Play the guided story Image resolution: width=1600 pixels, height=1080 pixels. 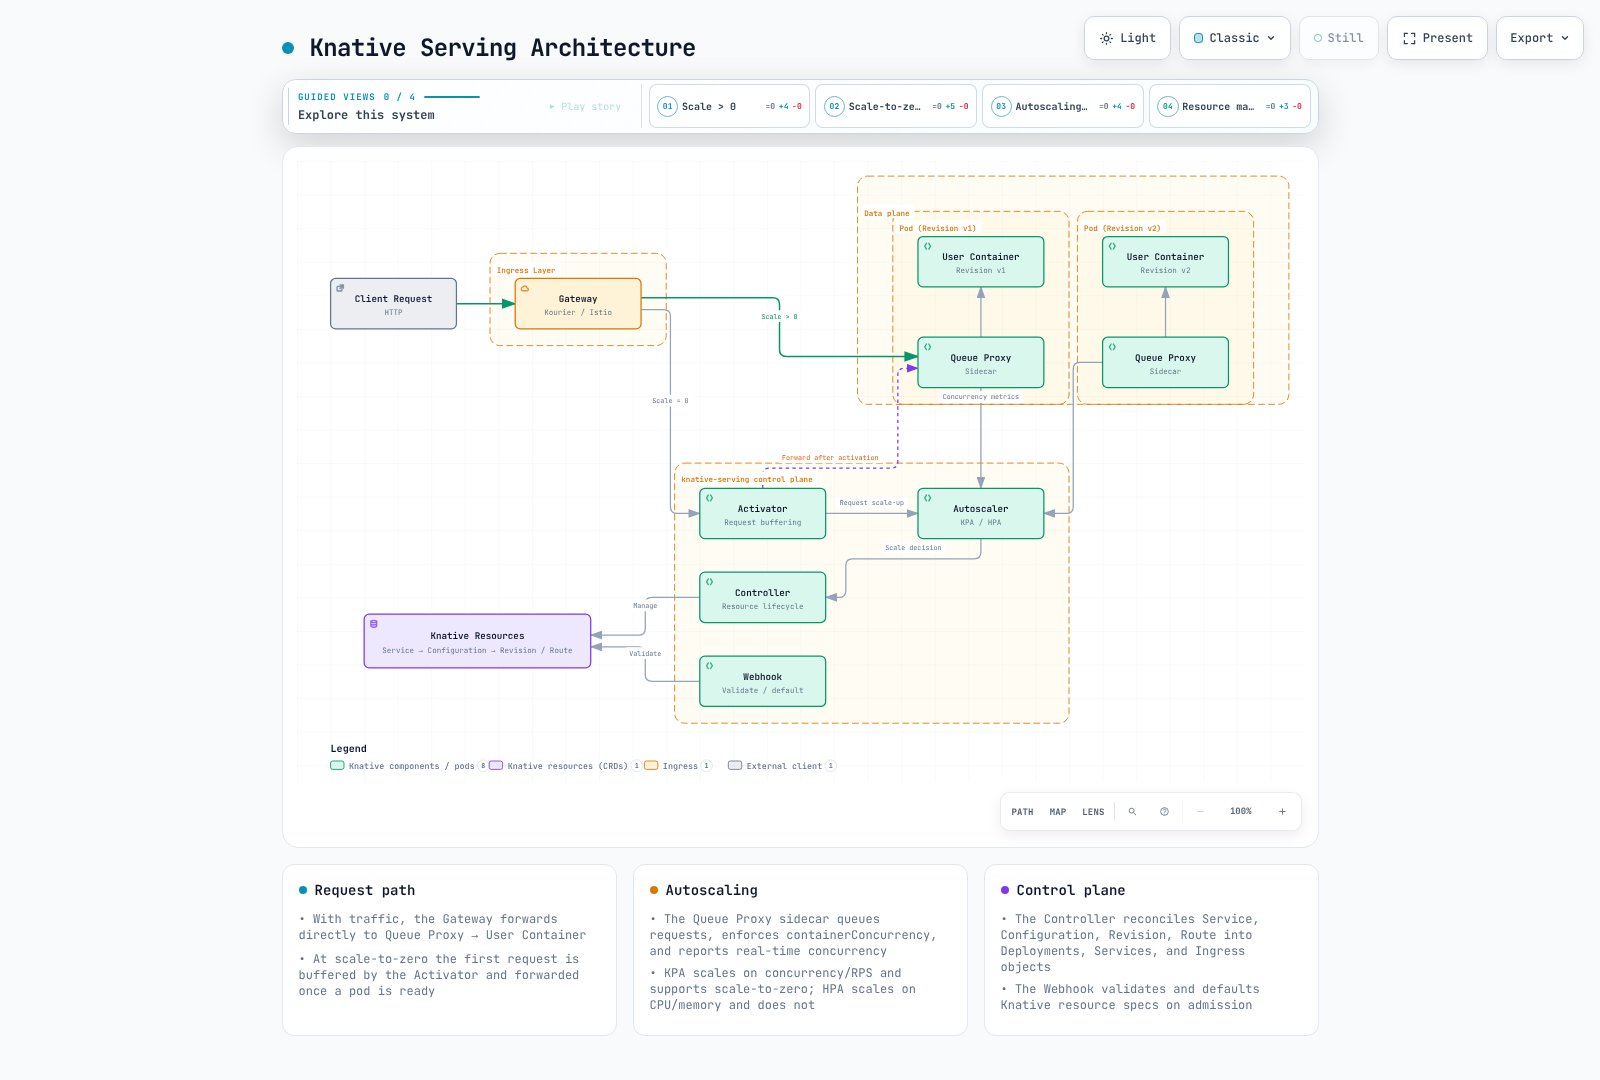585,107
